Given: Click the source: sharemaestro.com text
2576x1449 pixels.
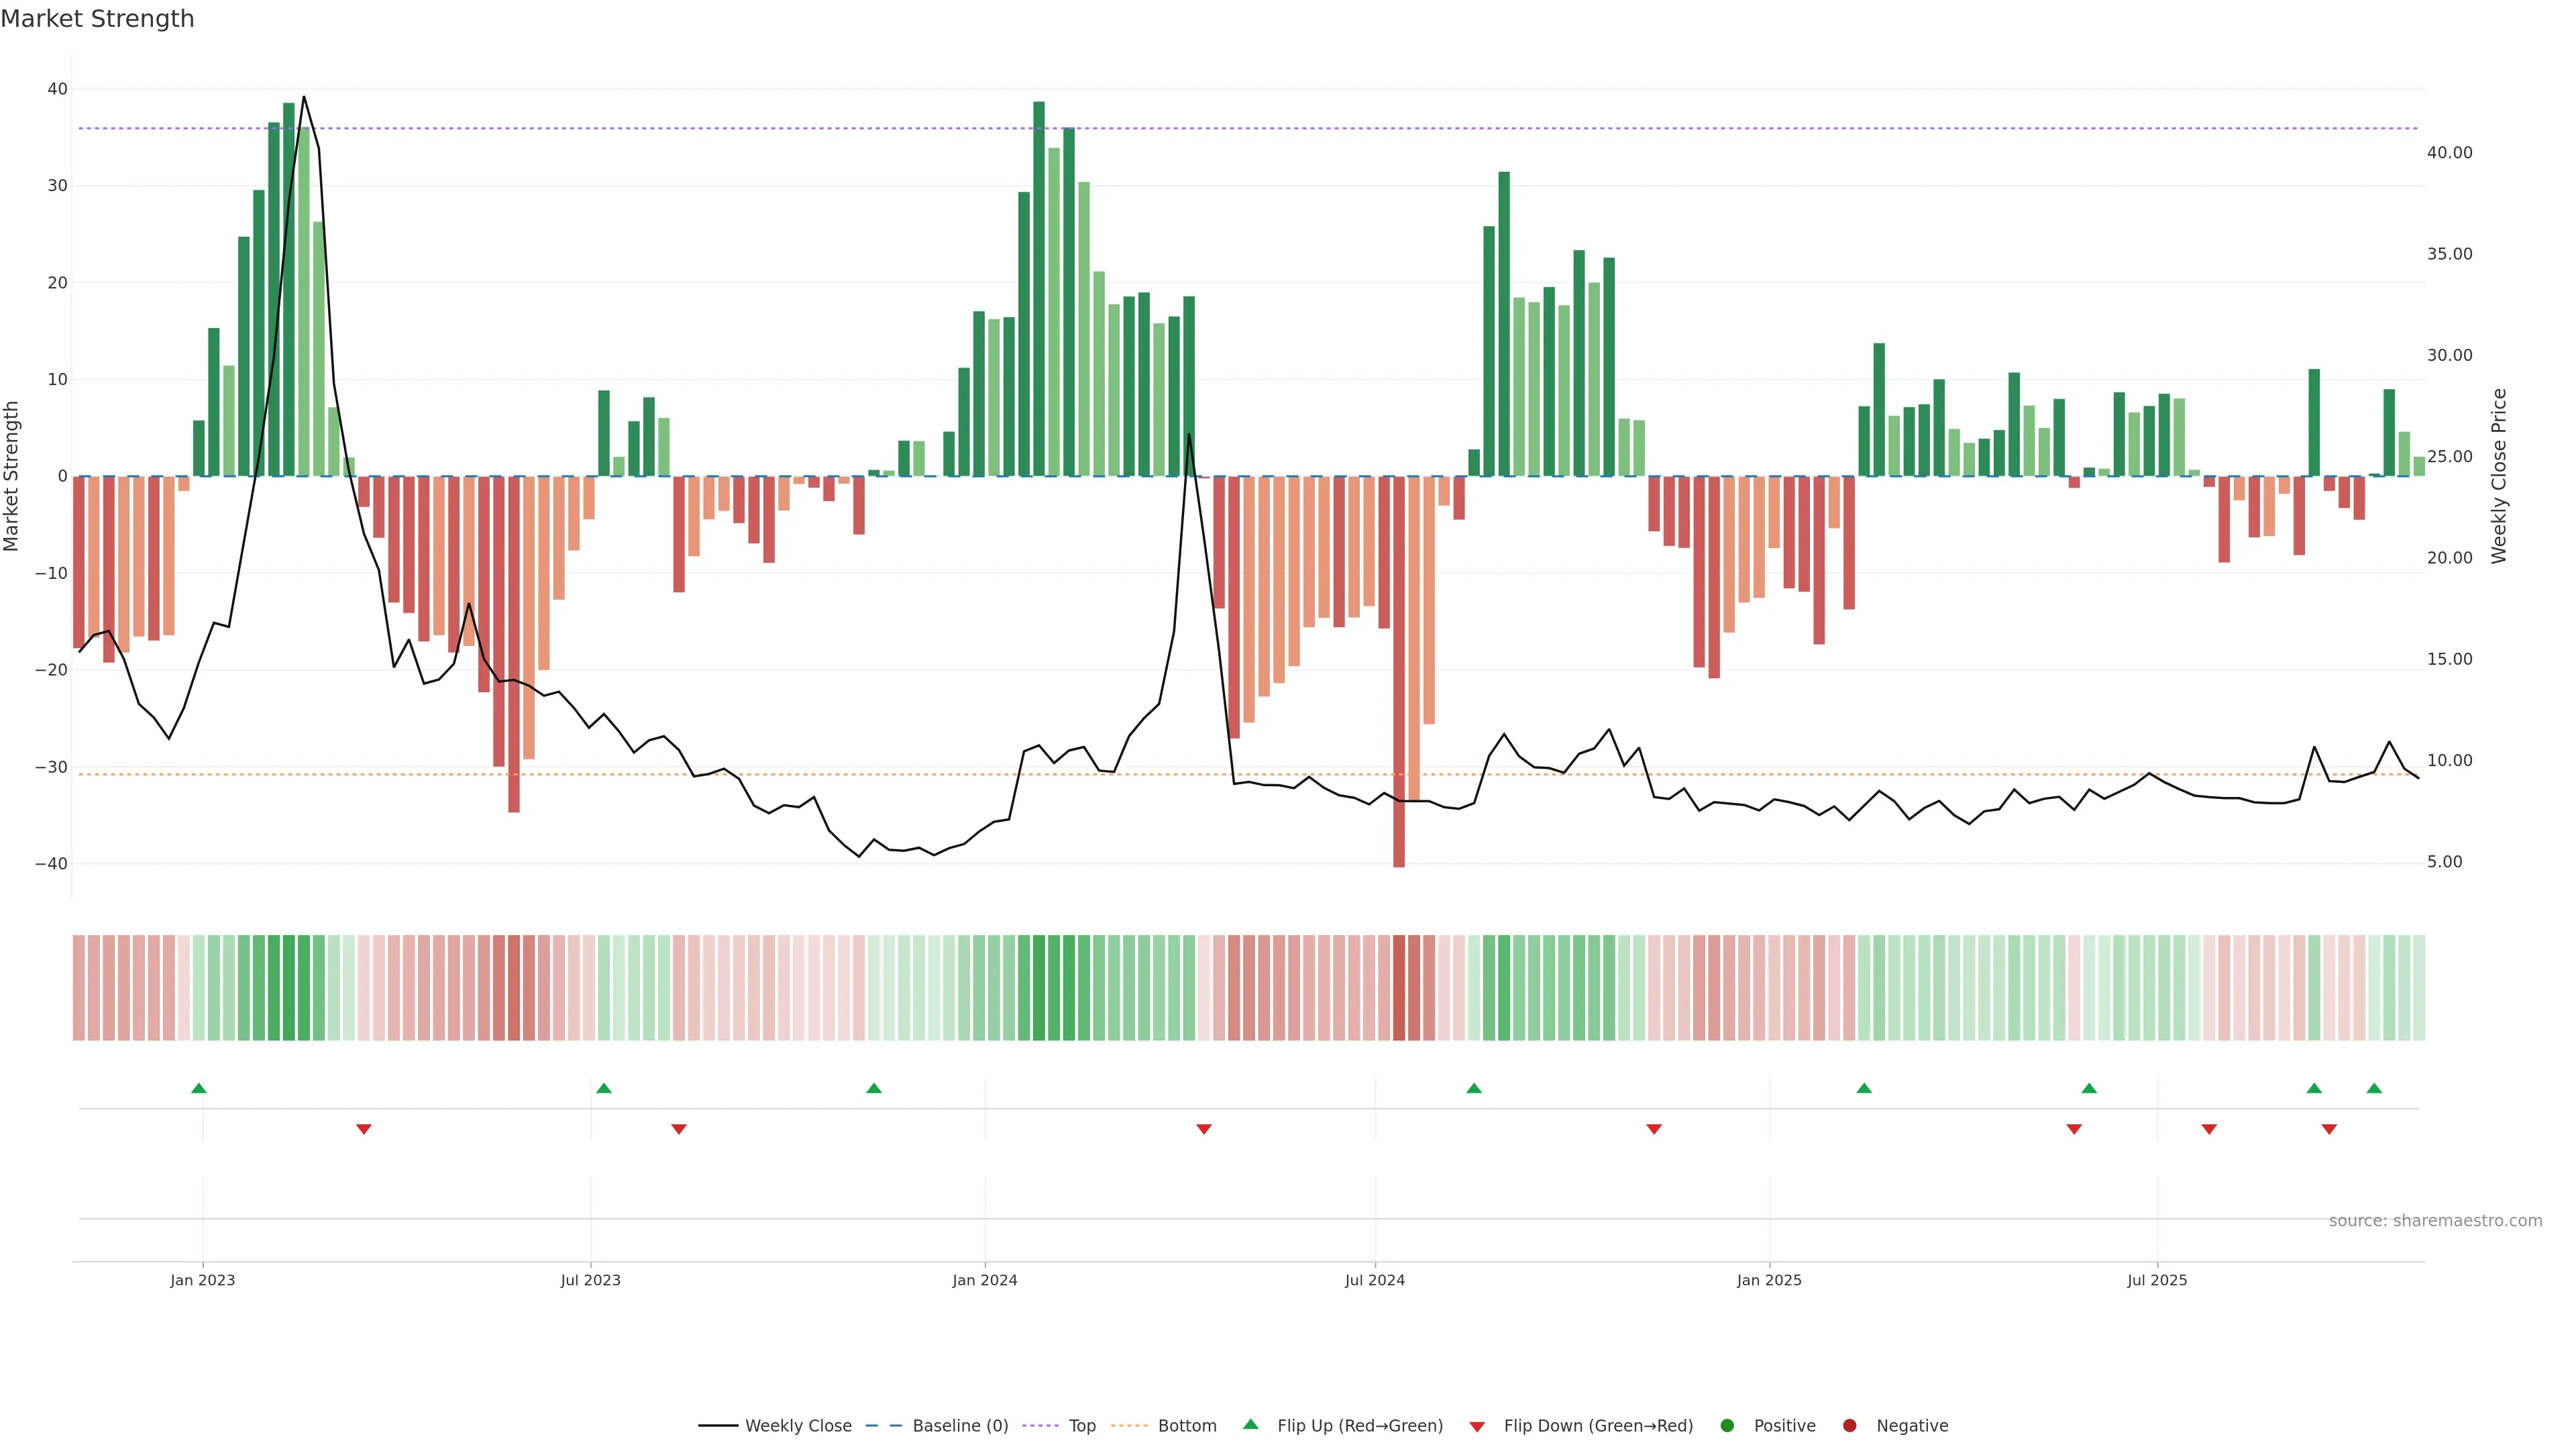Looking at the screenshot, I should coord(2435,1221).
